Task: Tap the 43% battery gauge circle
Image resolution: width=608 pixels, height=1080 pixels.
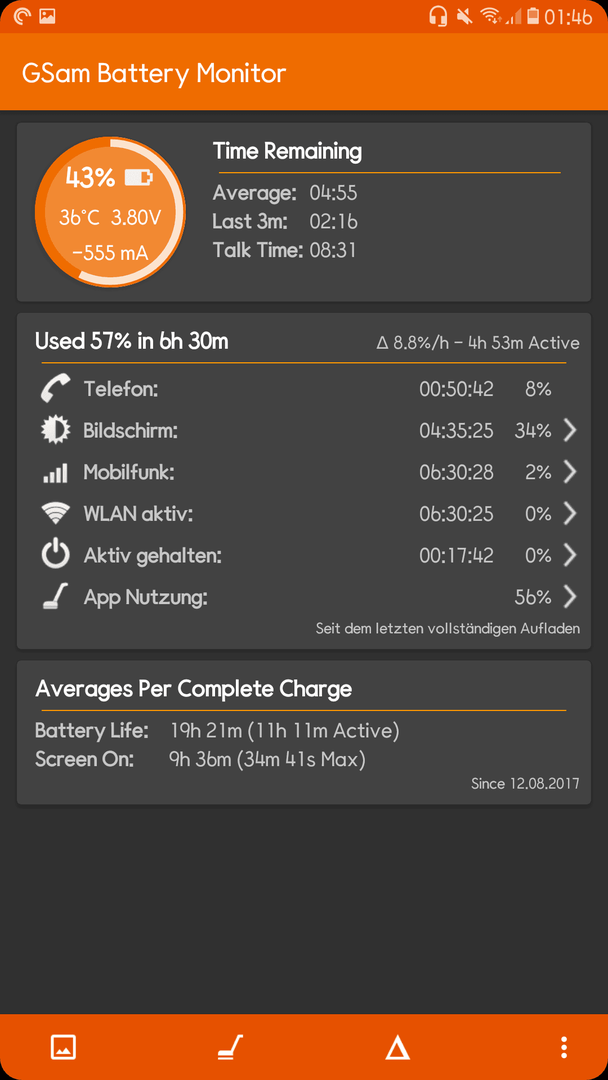Action: [110, 211]
